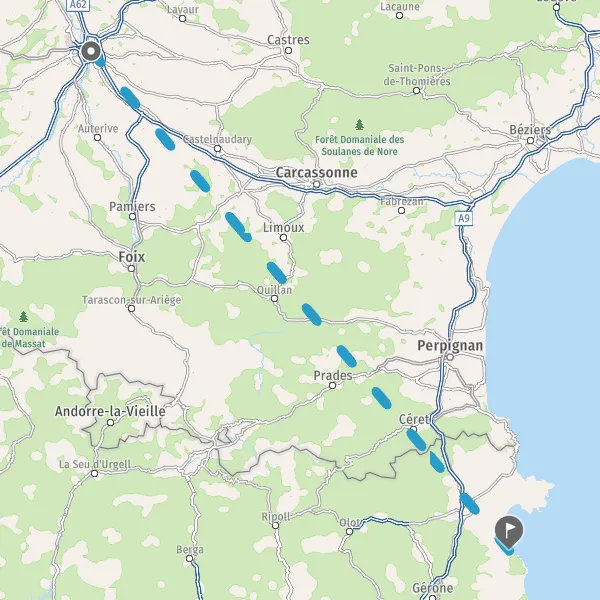Viewport: 600px width, 600px height.
Task: Click the Pamiers town label
Action: click(x=132, y=207)
